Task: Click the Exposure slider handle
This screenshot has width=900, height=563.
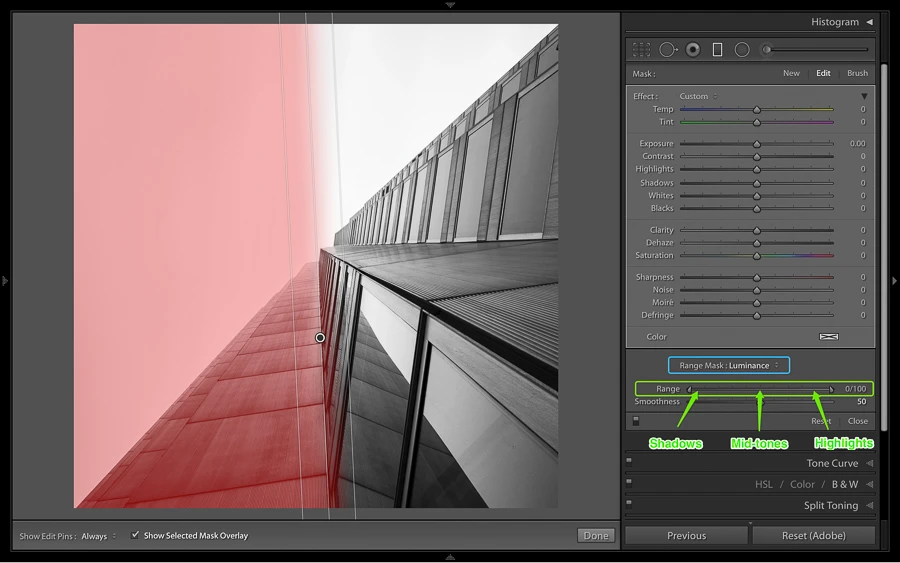Action: pyautogui.click(x=757, y=144)
